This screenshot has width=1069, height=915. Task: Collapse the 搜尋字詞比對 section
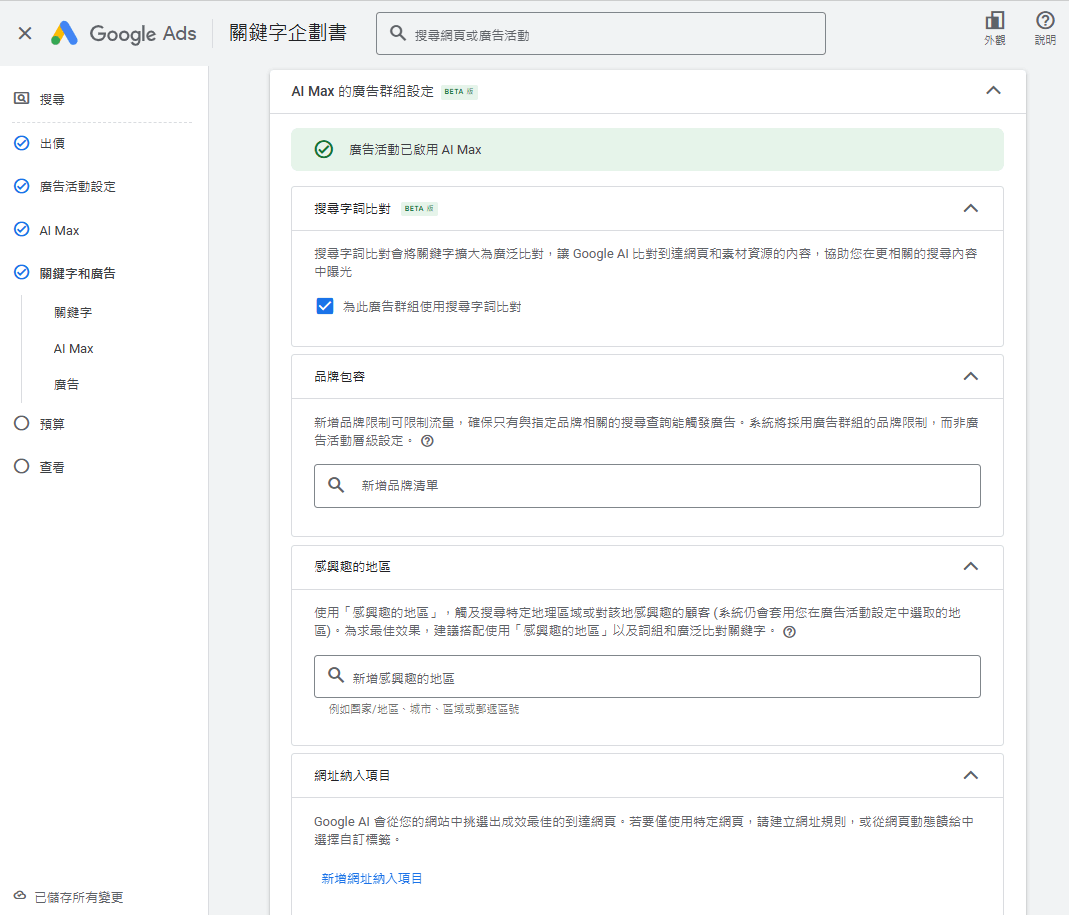(971, 208)
